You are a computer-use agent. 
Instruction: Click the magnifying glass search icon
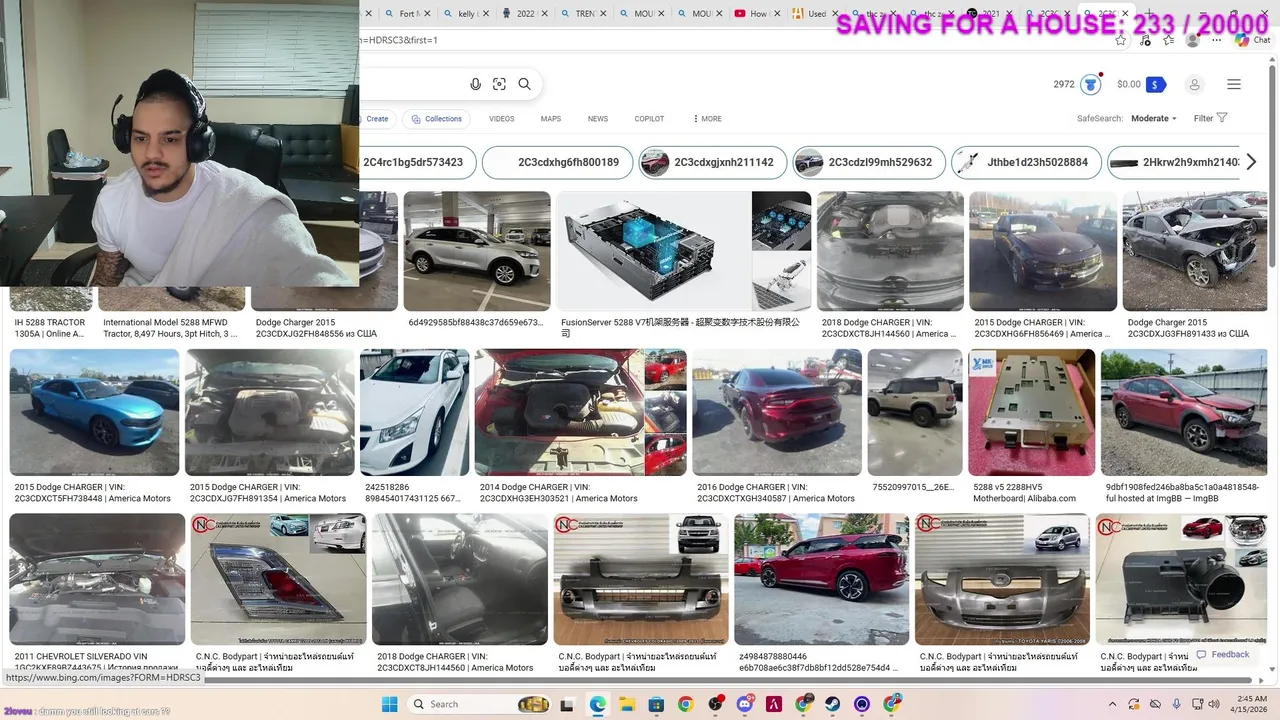(x=524, y=84)
